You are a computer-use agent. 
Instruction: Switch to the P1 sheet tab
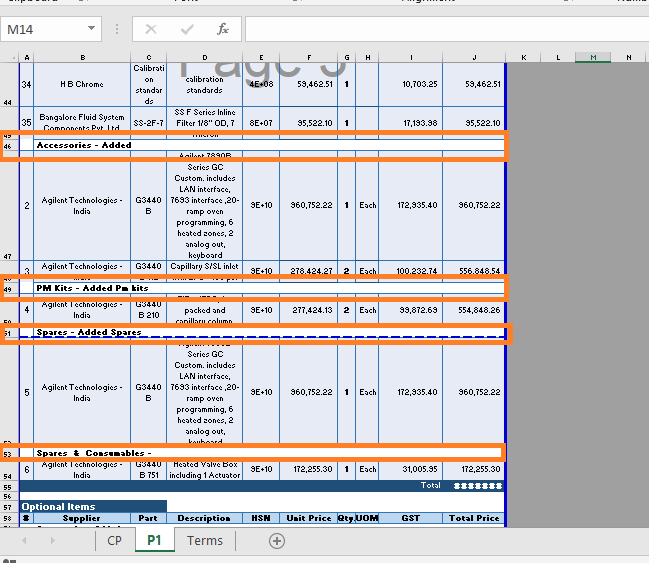[154, 541]
